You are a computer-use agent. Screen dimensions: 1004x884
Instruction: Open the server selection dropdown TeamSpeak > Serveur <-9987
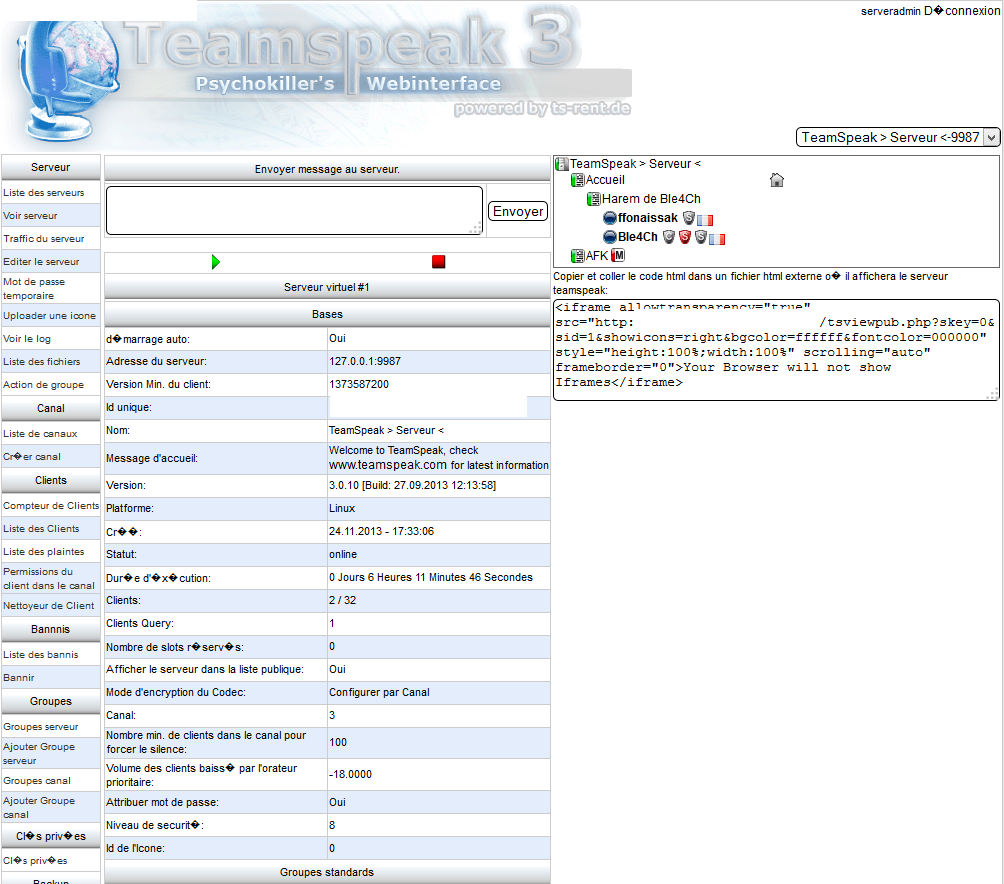click(x=898, y=137)
